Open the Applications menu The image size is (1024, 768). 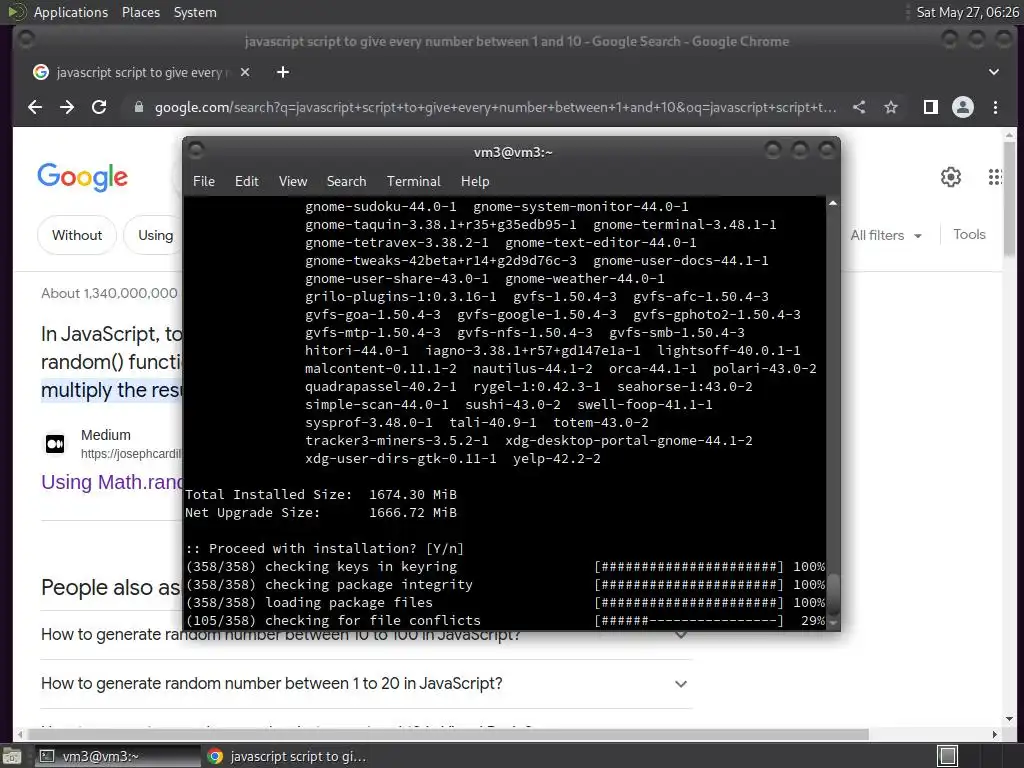pyautogui.click(x=71, y=12)
